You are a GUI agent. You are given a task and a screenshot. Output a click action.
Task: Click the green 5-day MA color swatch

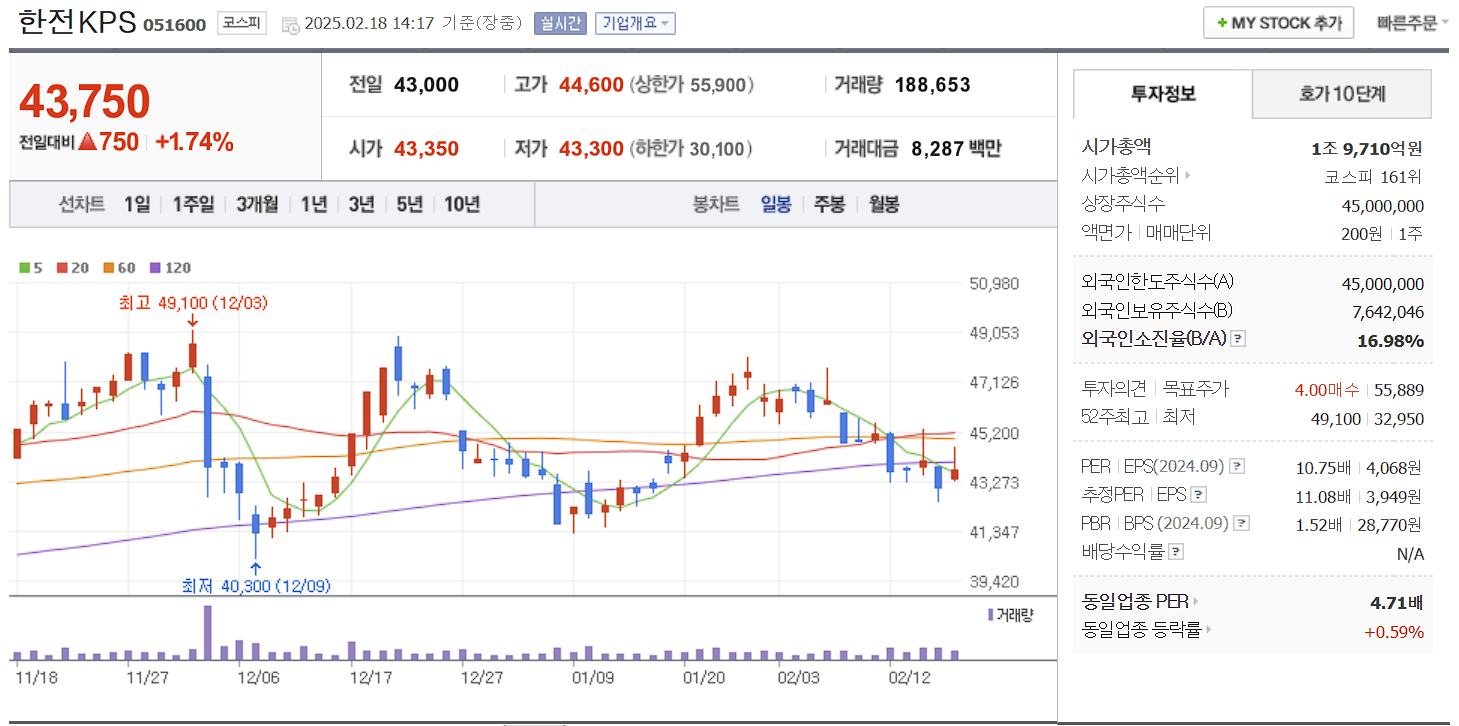pos(22,267)
